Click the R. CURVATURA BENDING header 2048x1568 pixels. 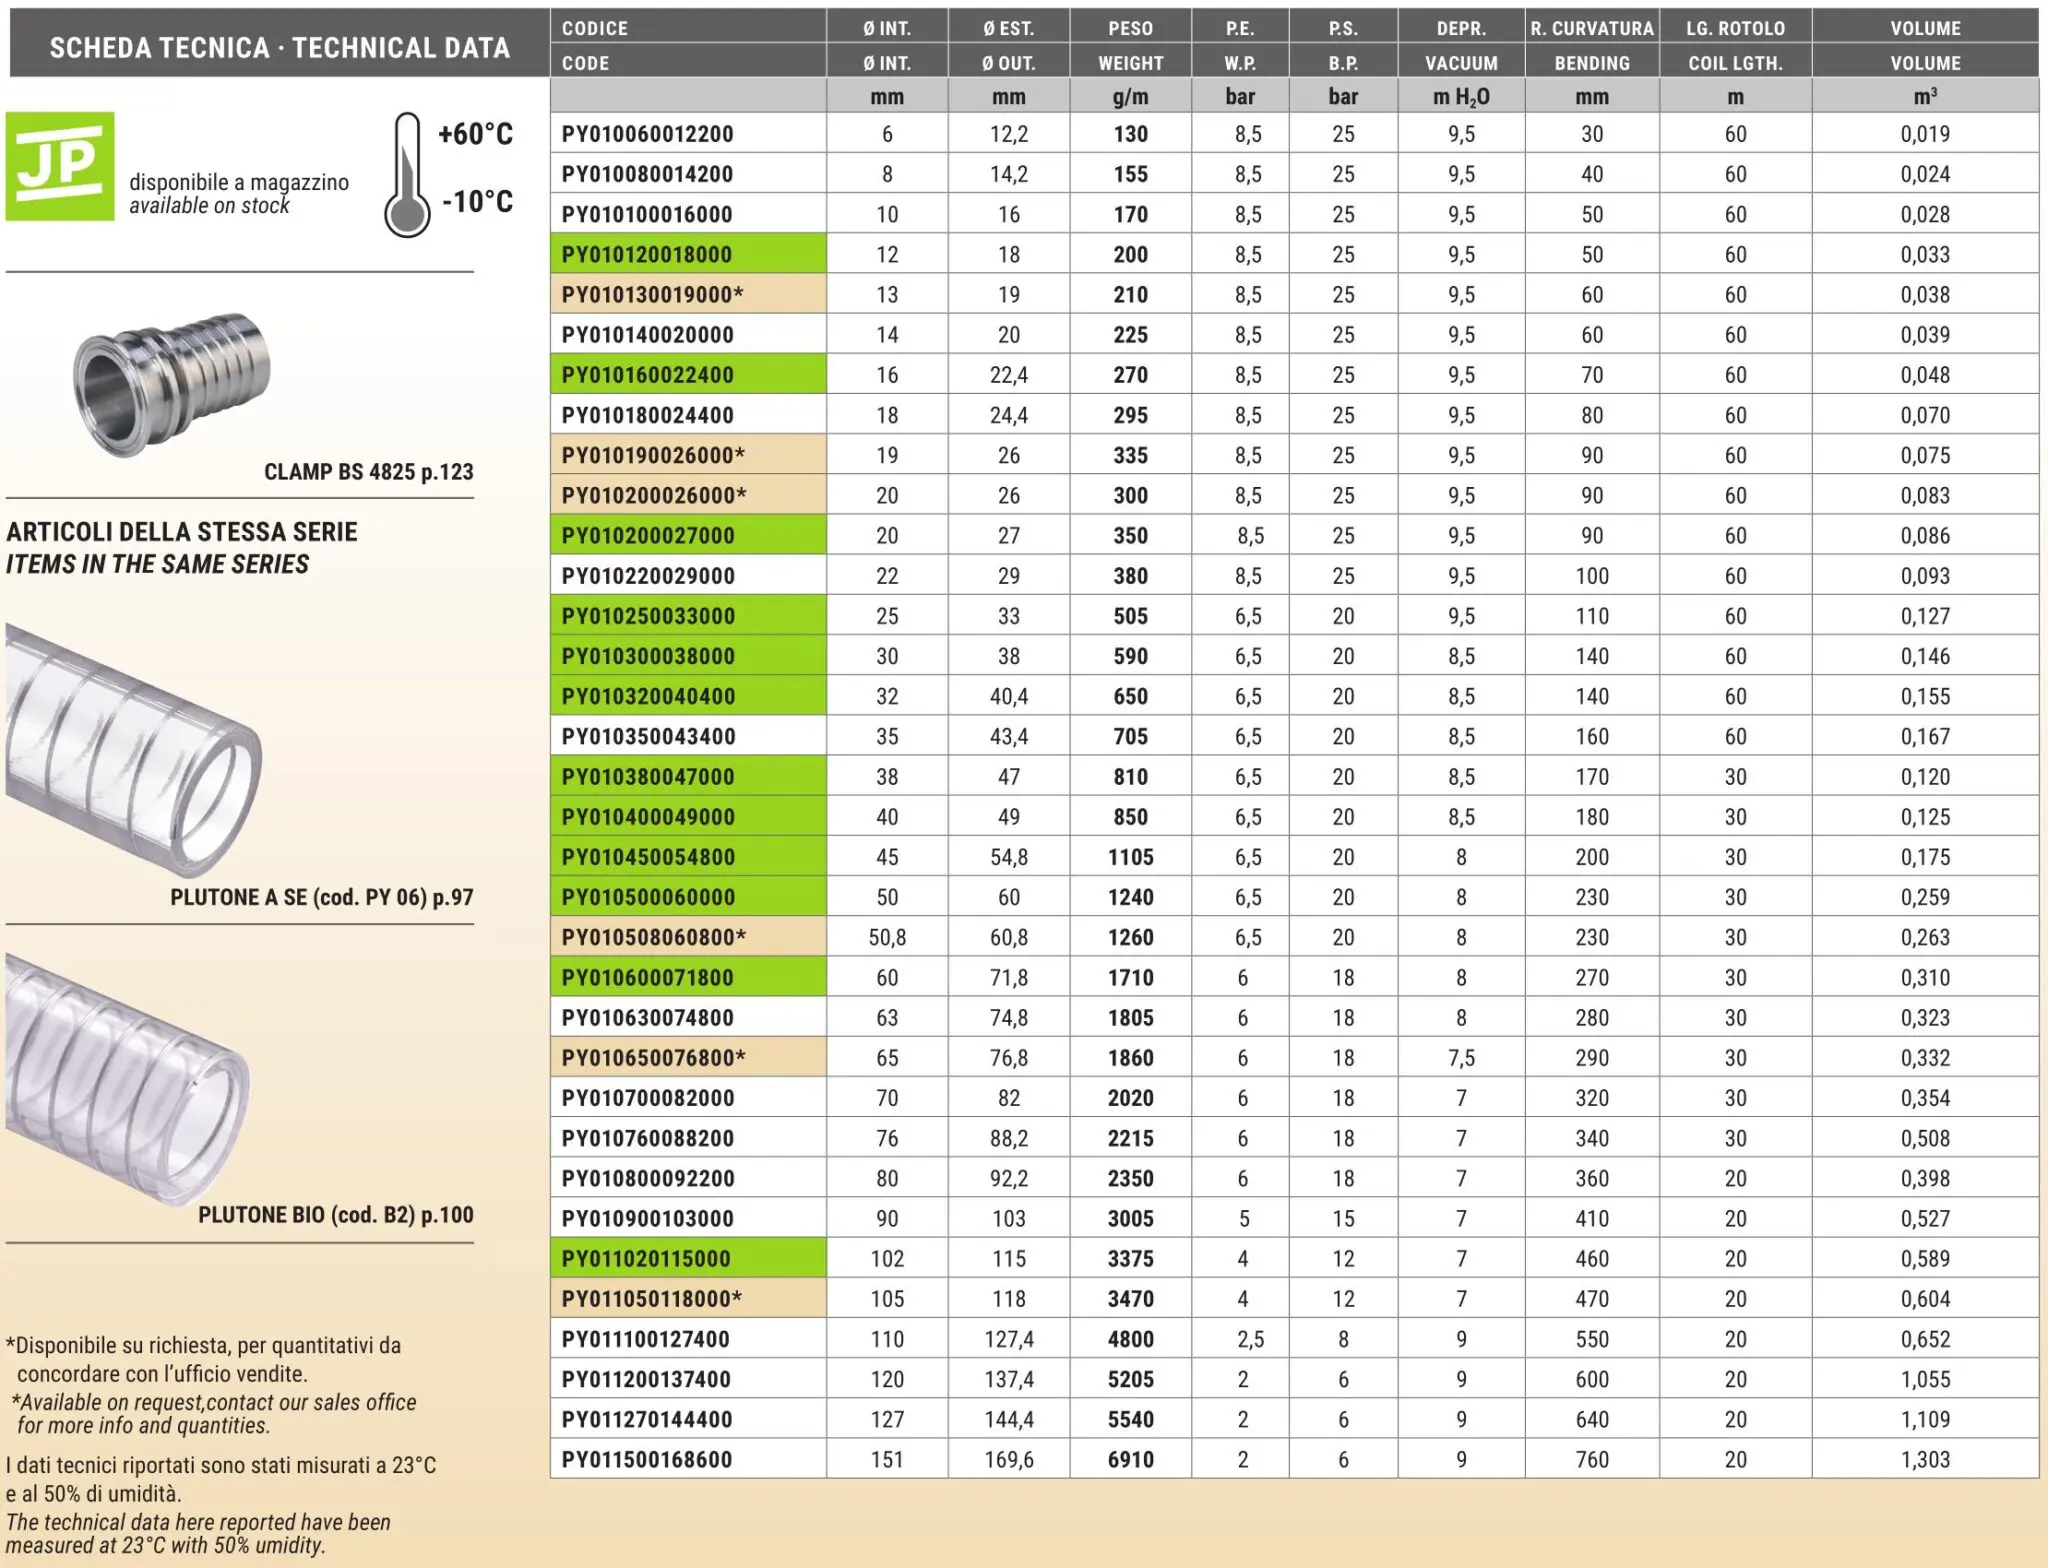1591,45
